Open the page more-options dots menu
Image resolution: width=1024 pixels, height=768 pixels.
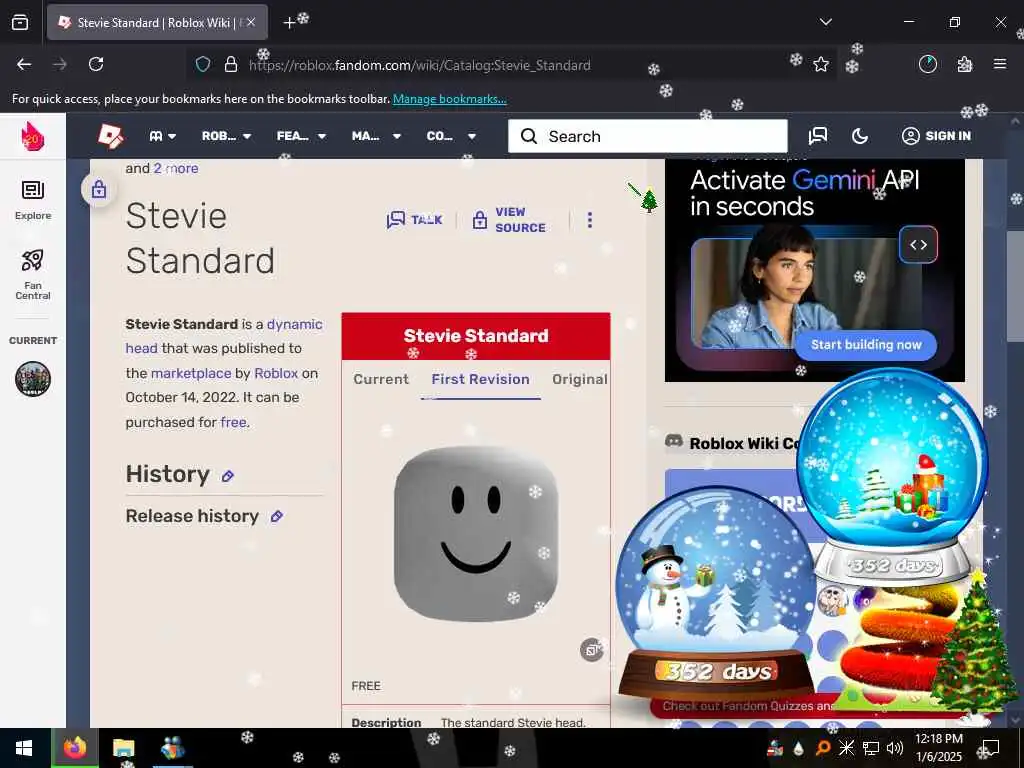590,219
